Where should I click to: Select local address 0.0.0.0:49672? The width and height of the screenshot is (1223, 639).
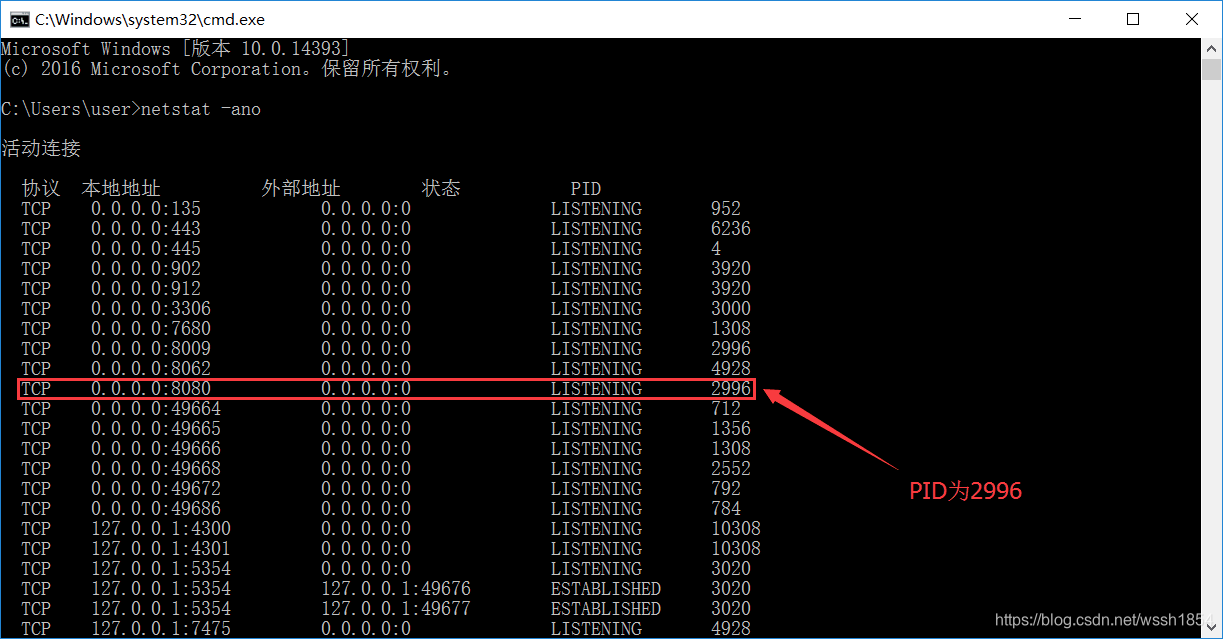click(x=156, y=489)
